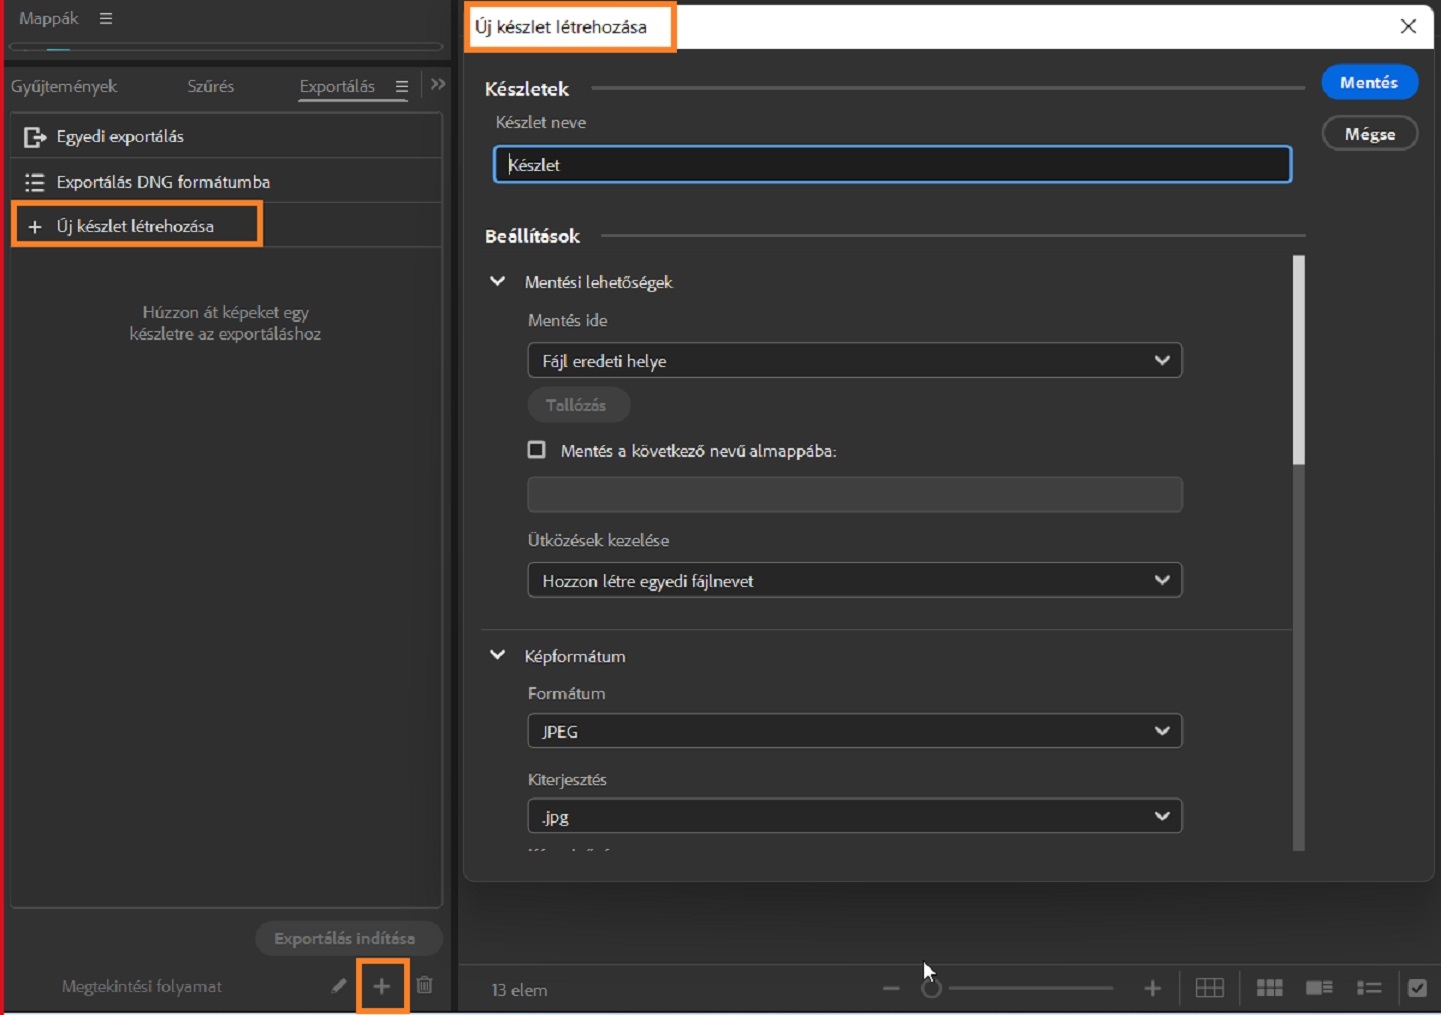Toggle the grid lock icon
This screenshot has height=1015, width=1441.
(x=1209, y=988)
